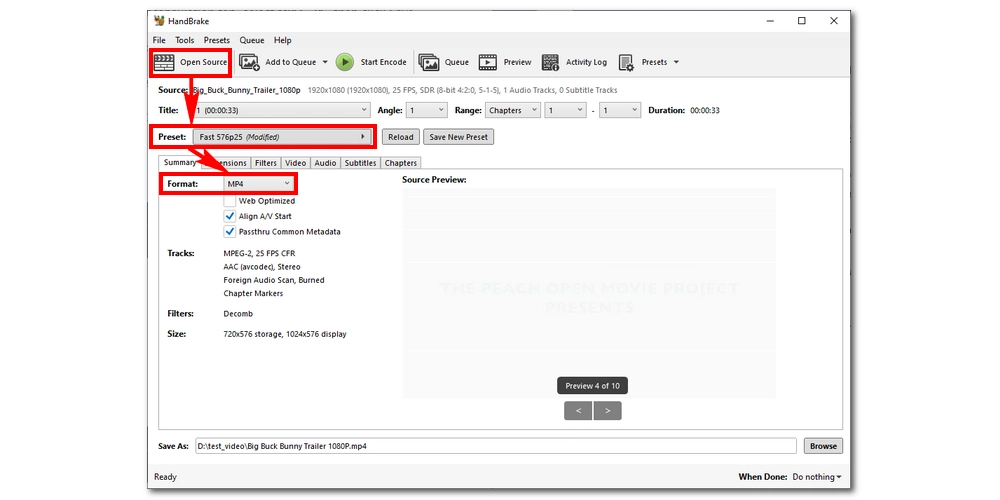Click the 'Decomb' filter text
This screenshot has width=1000, height=500.
(239, 314)
